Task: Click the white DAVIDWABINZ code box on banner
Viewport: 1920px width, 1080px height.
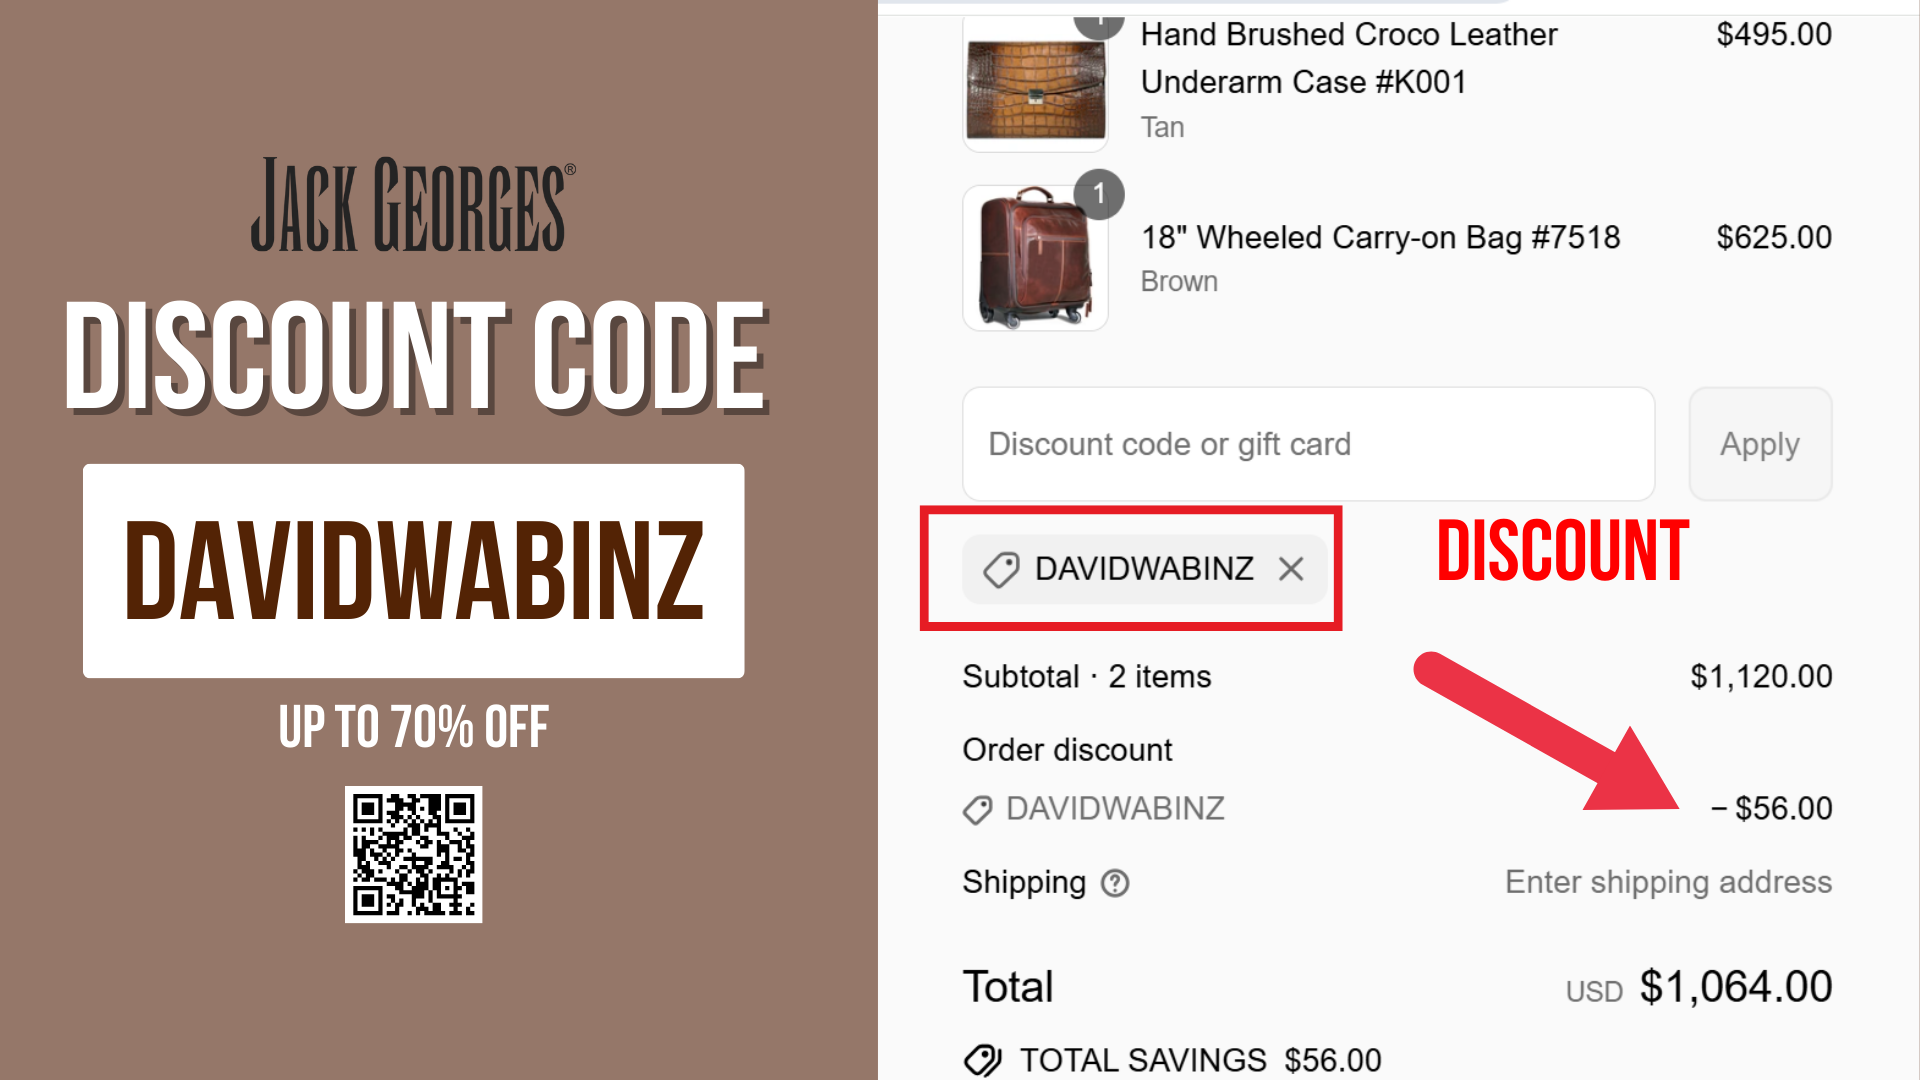Action: point(413,571)
